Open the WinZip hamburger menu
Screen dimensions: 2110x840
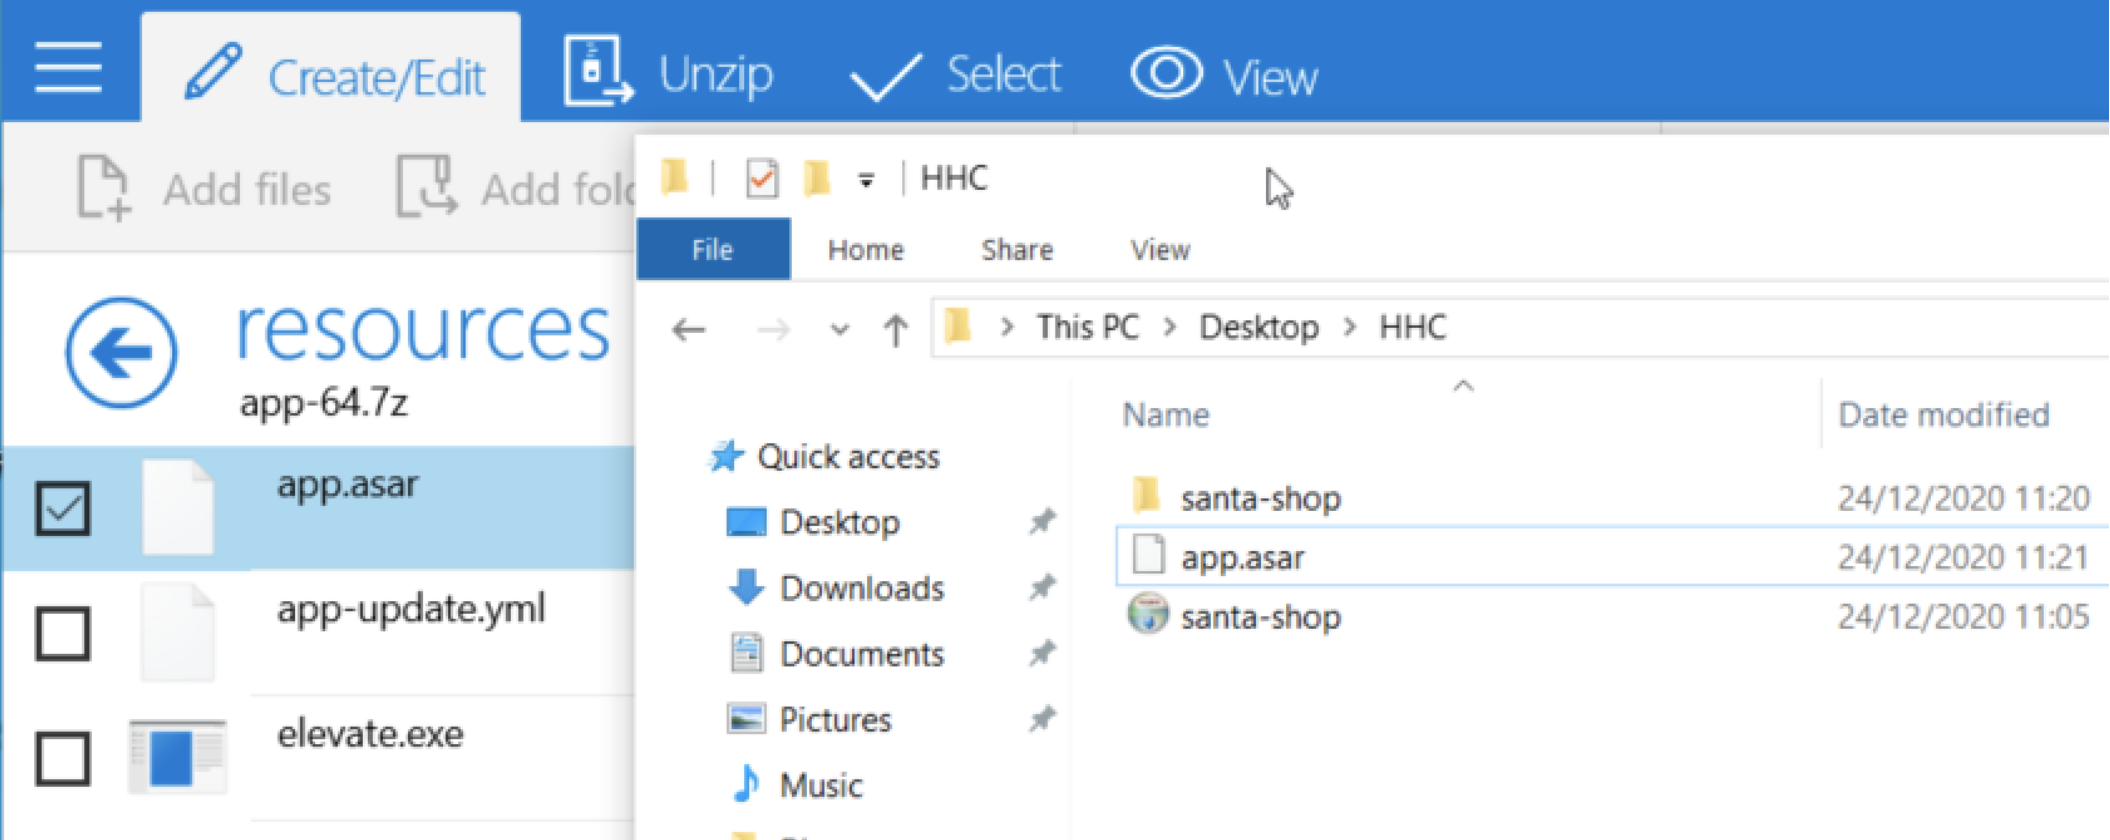[x=68, y=68]
